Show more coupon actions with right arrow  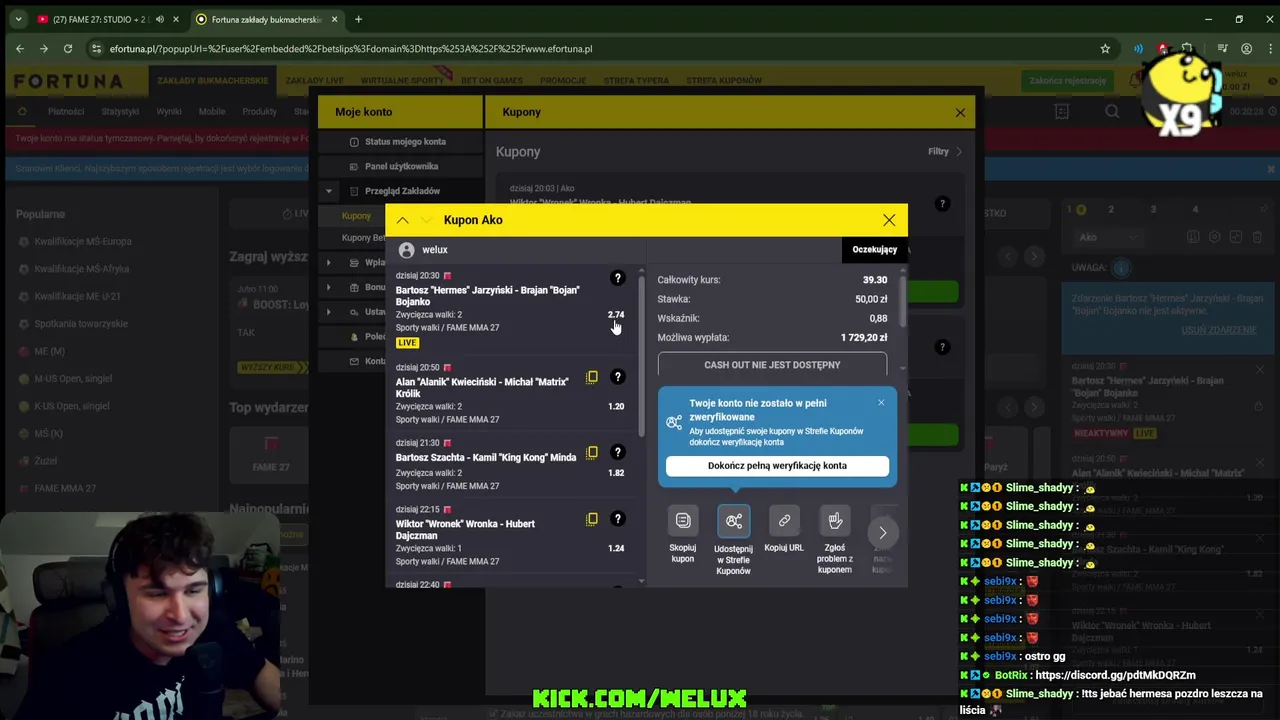click(x=882, y=533)
